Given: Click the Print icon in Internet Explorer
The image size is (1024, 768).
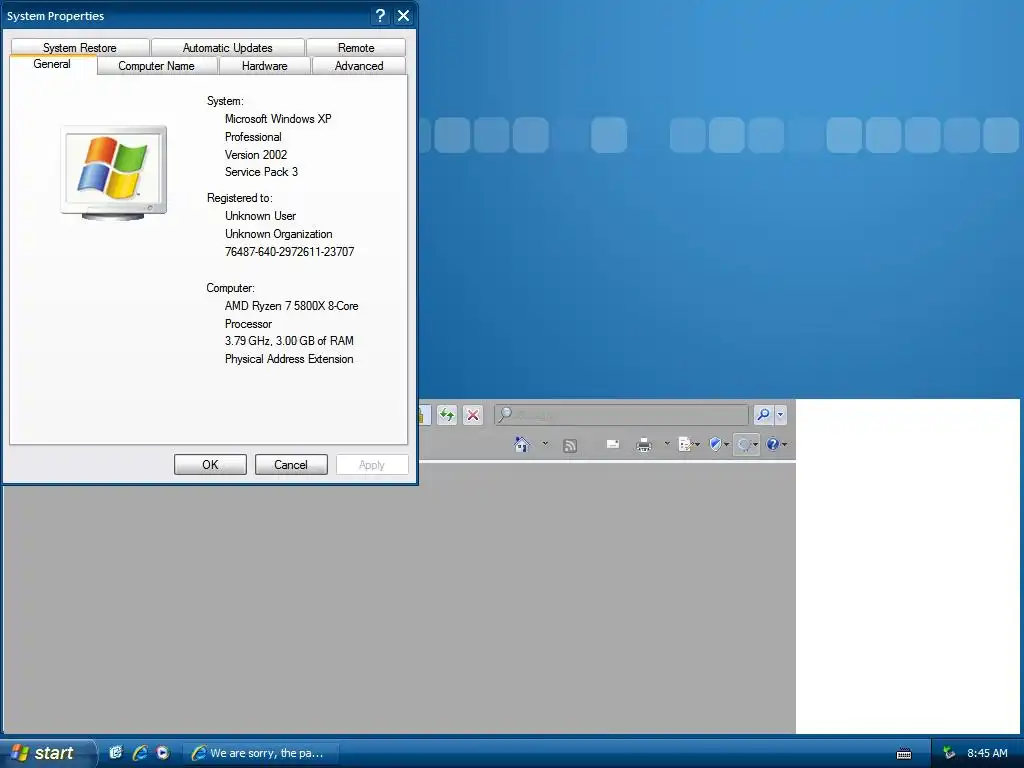Looking at the screenshot, I should (x=644, y=445).
